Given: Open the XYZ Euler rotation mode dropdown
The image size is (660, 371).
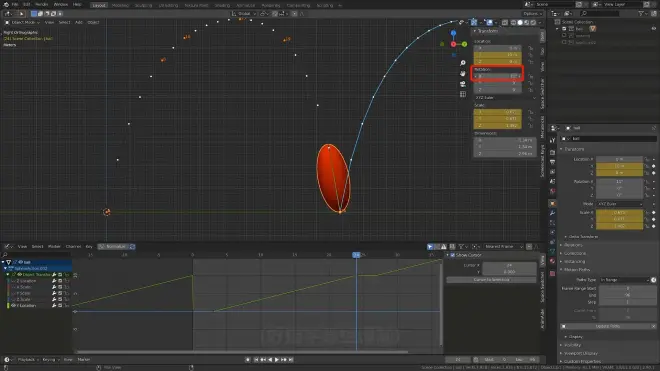Looking at the screenshot, I should 505,98.
